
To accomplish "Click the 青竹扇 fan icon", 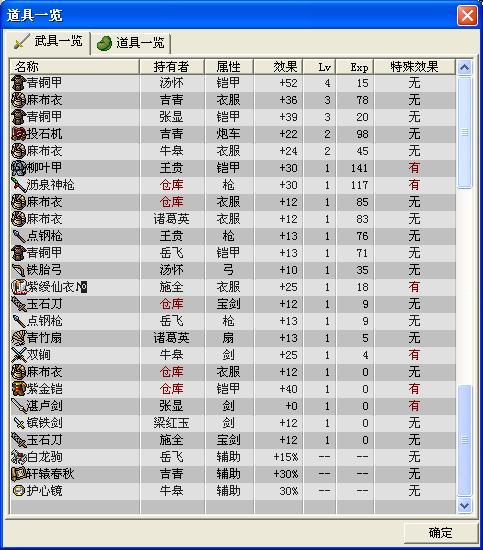I will [x=19, y=338].
